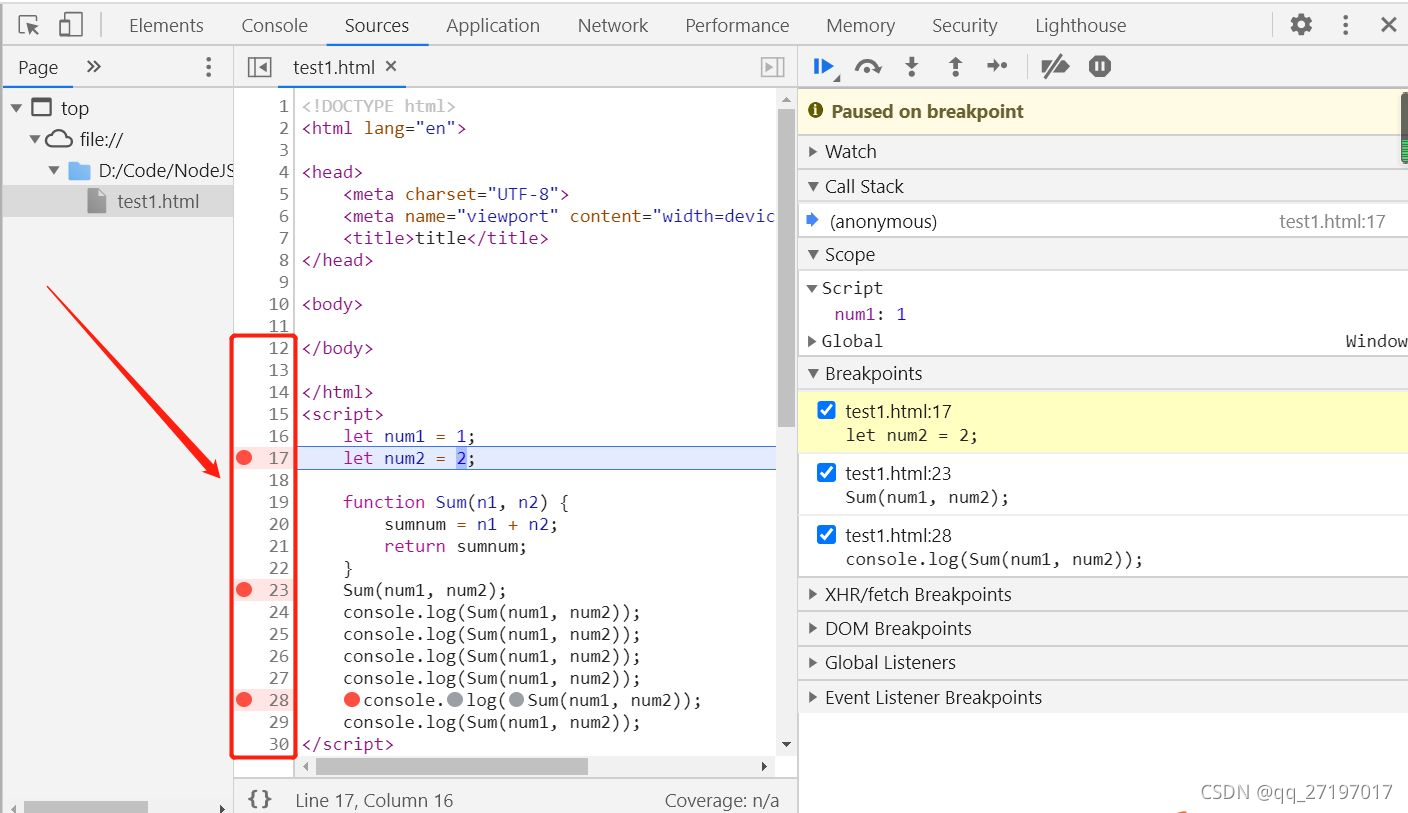
Task: Switch to the Console tab
Action: [274, 26]
